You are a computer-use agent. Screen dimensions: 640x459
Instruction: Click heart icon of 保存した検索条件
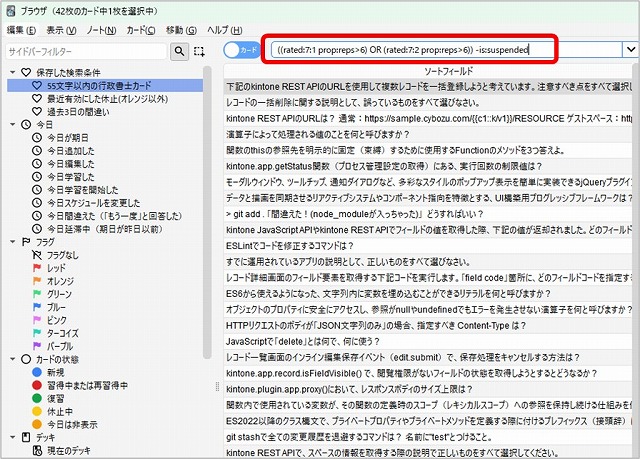click(26, 72)
